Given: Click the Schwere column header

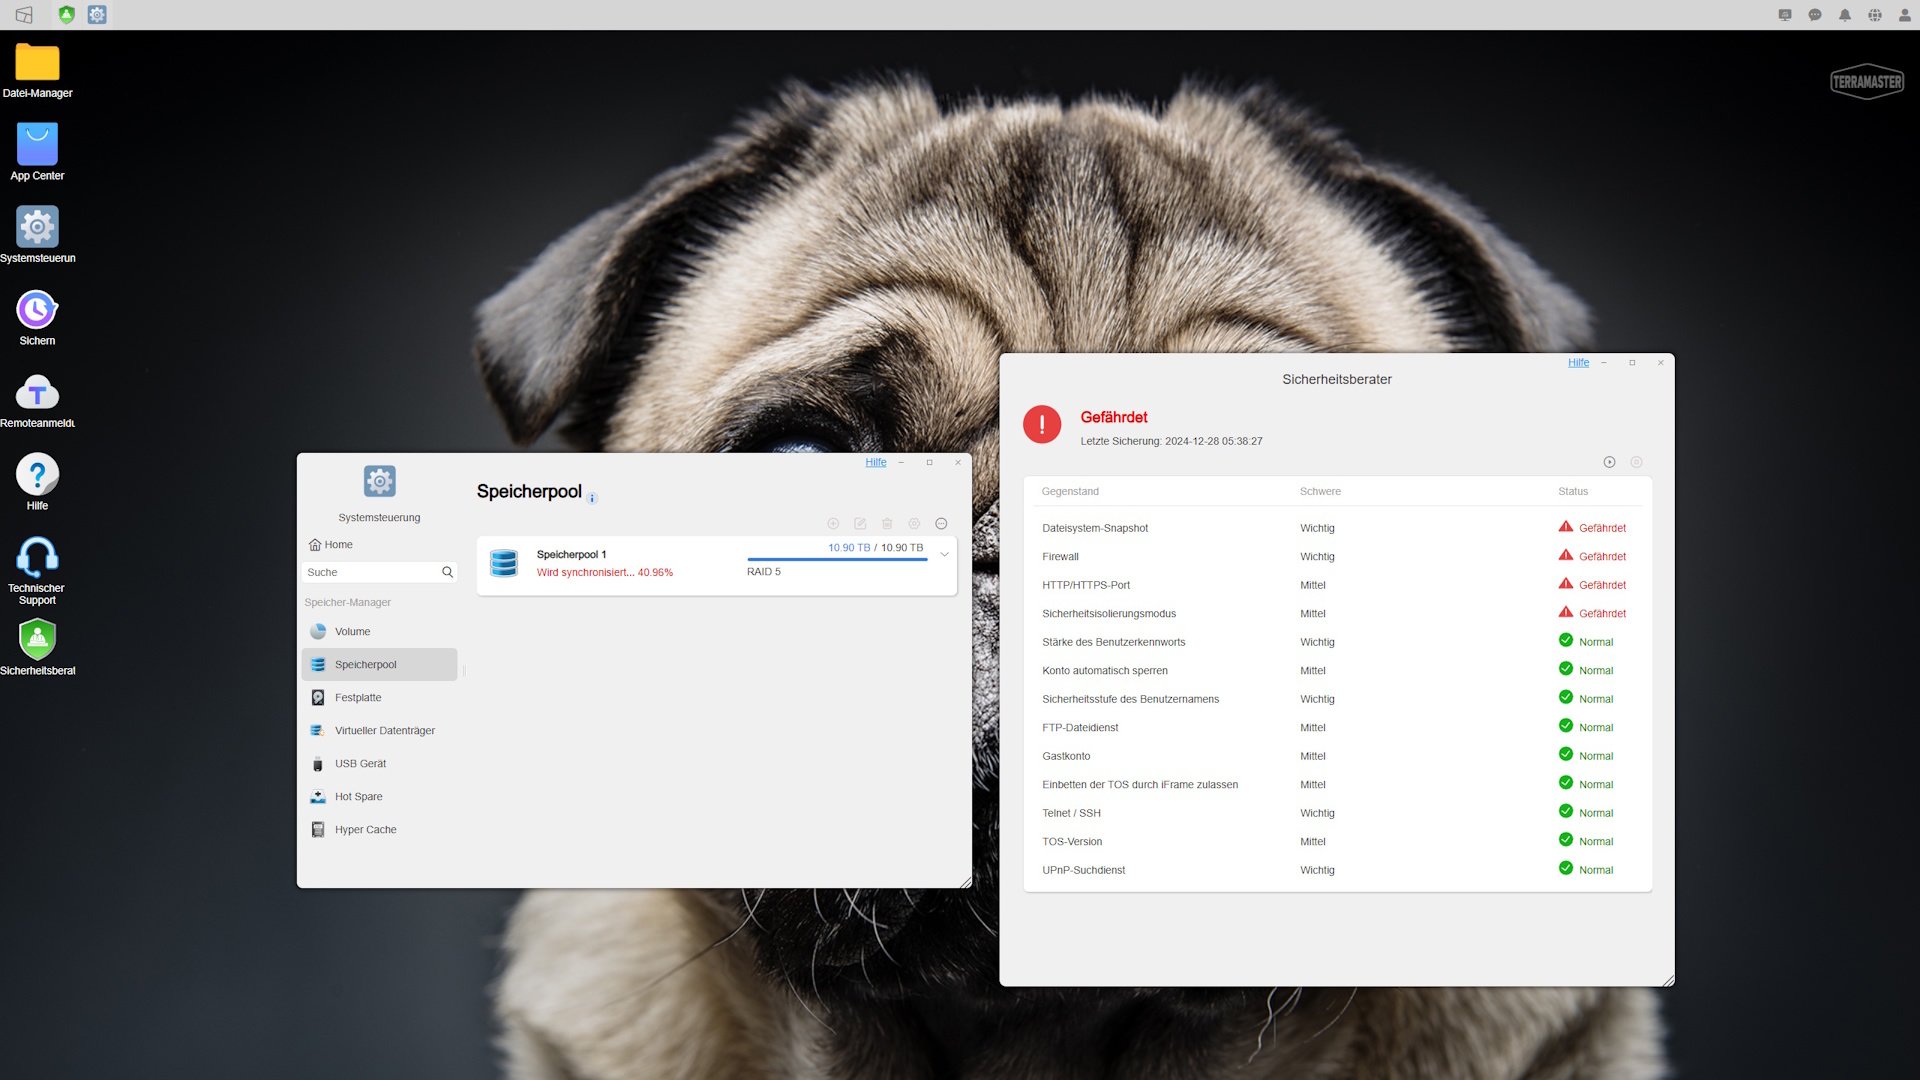Looking at the screenshot, I should 1320,491.
